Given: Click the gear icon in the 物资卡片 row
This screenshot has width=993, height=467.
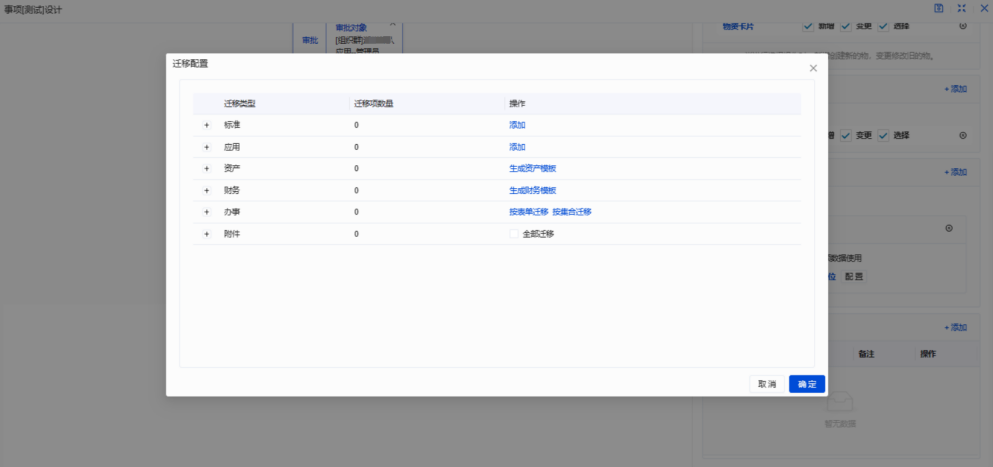Looking at the screenshot, I should point(963,26).
